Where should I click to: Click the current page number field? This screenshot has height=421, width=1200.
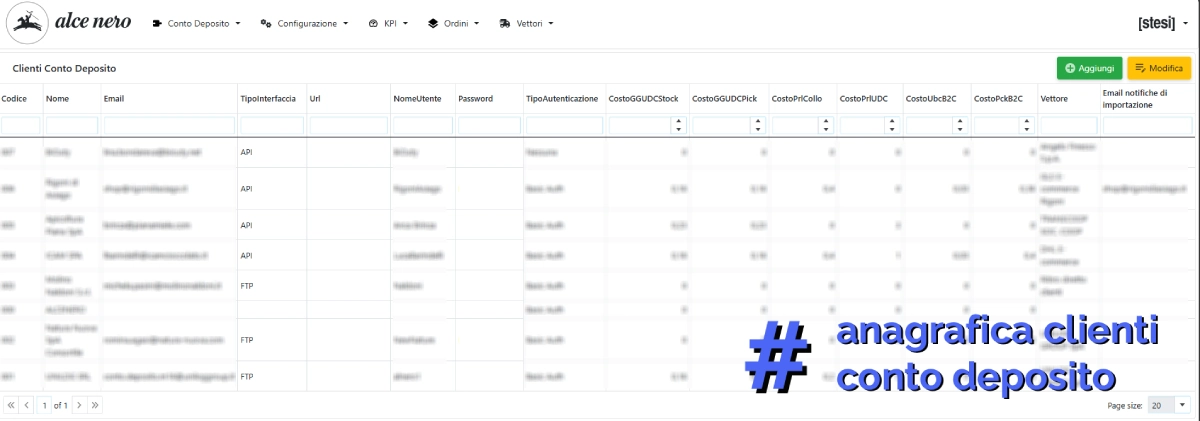tap(44, 405)
